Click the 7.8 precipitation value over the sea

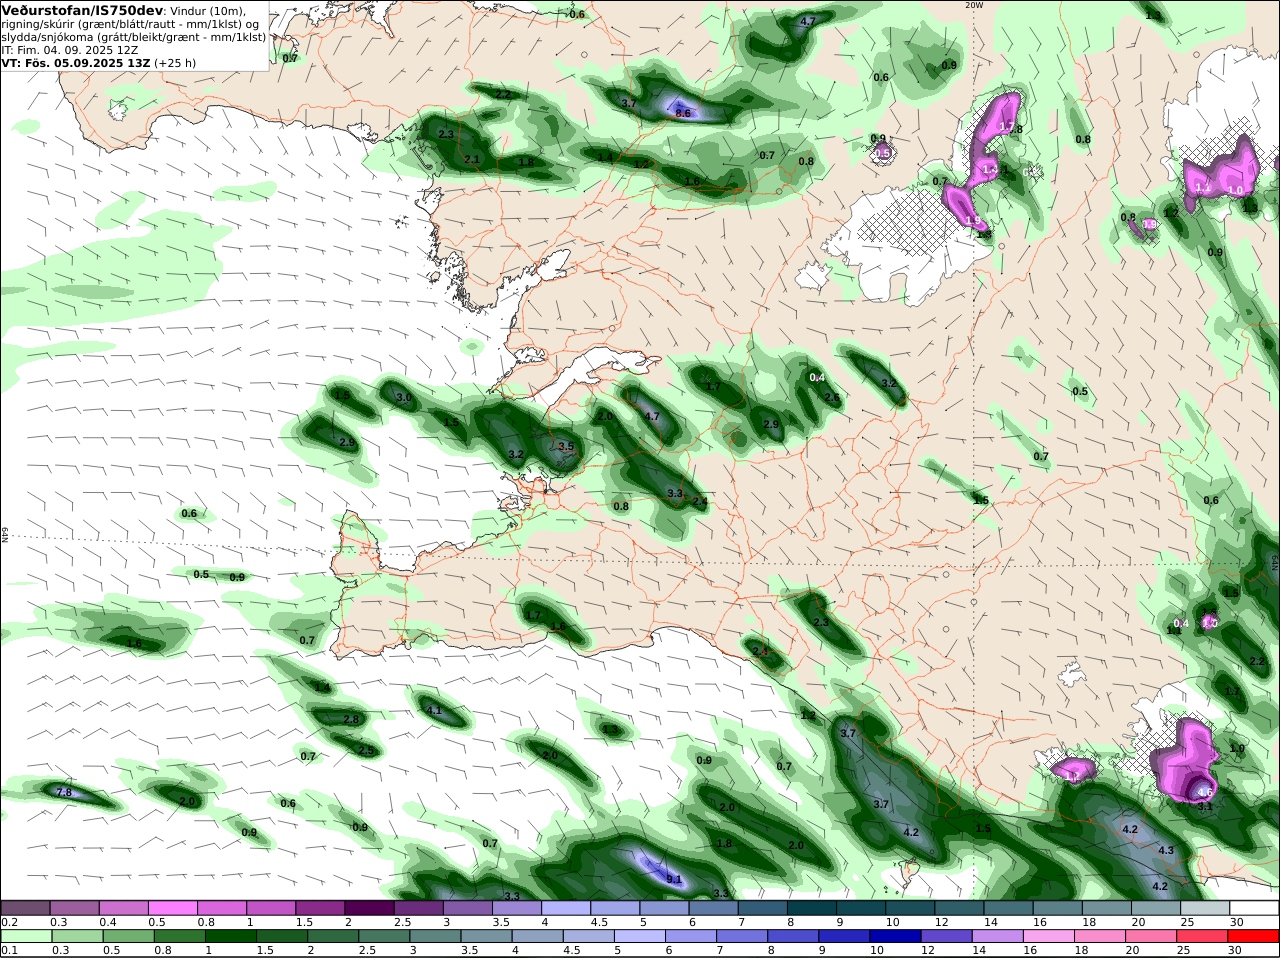63,792
